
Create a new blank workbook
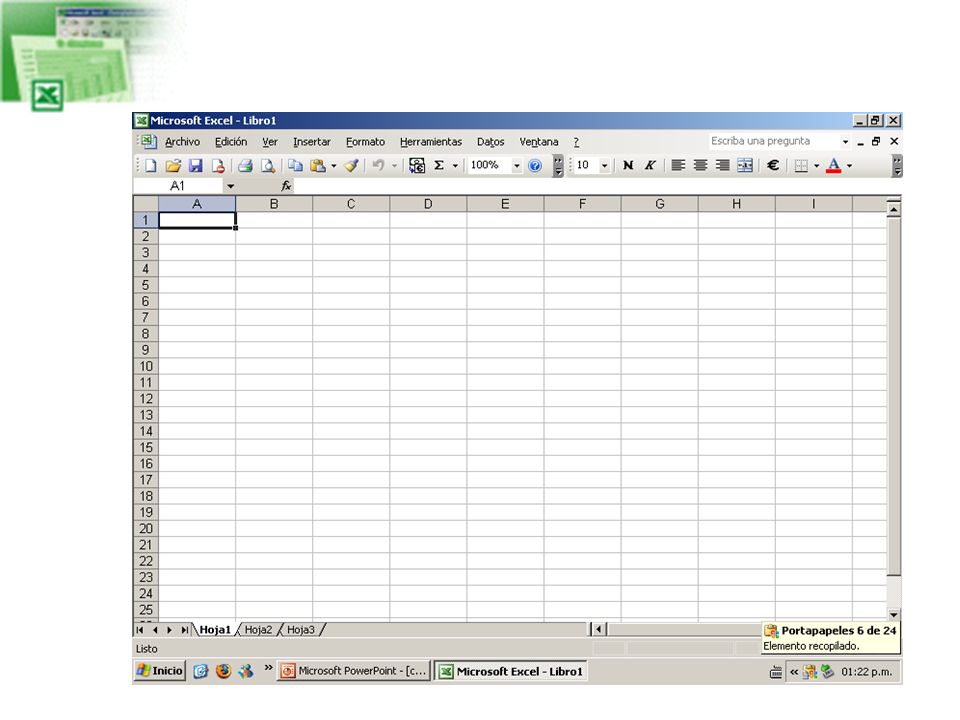tap(151, 165)
